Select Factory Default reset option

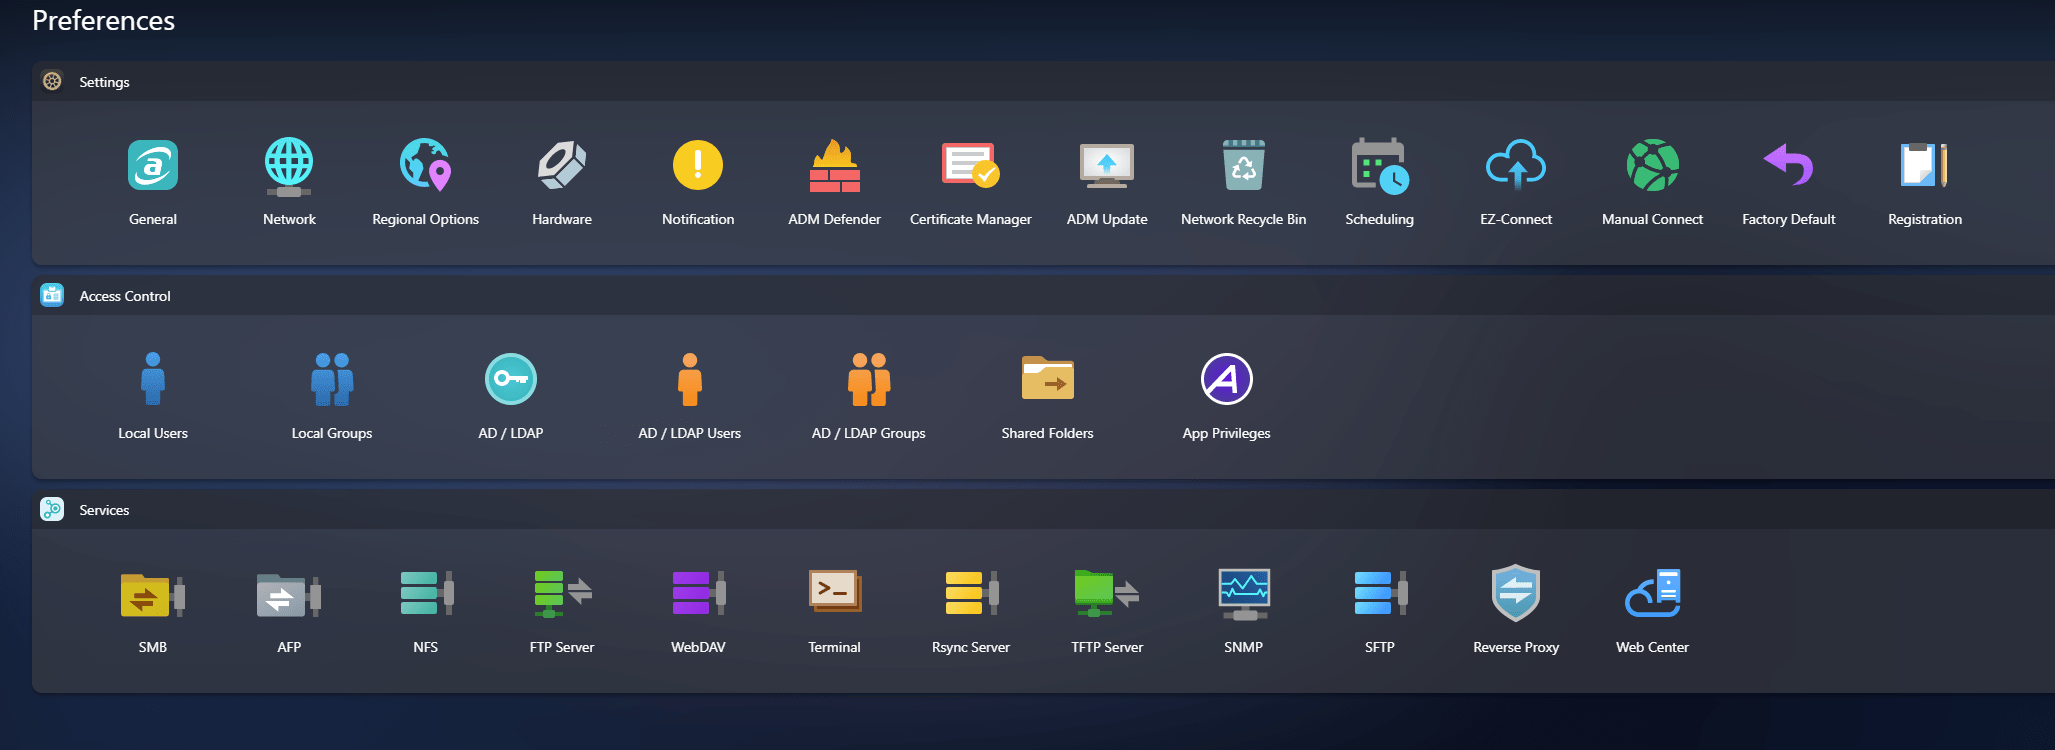click(1789, 166)
